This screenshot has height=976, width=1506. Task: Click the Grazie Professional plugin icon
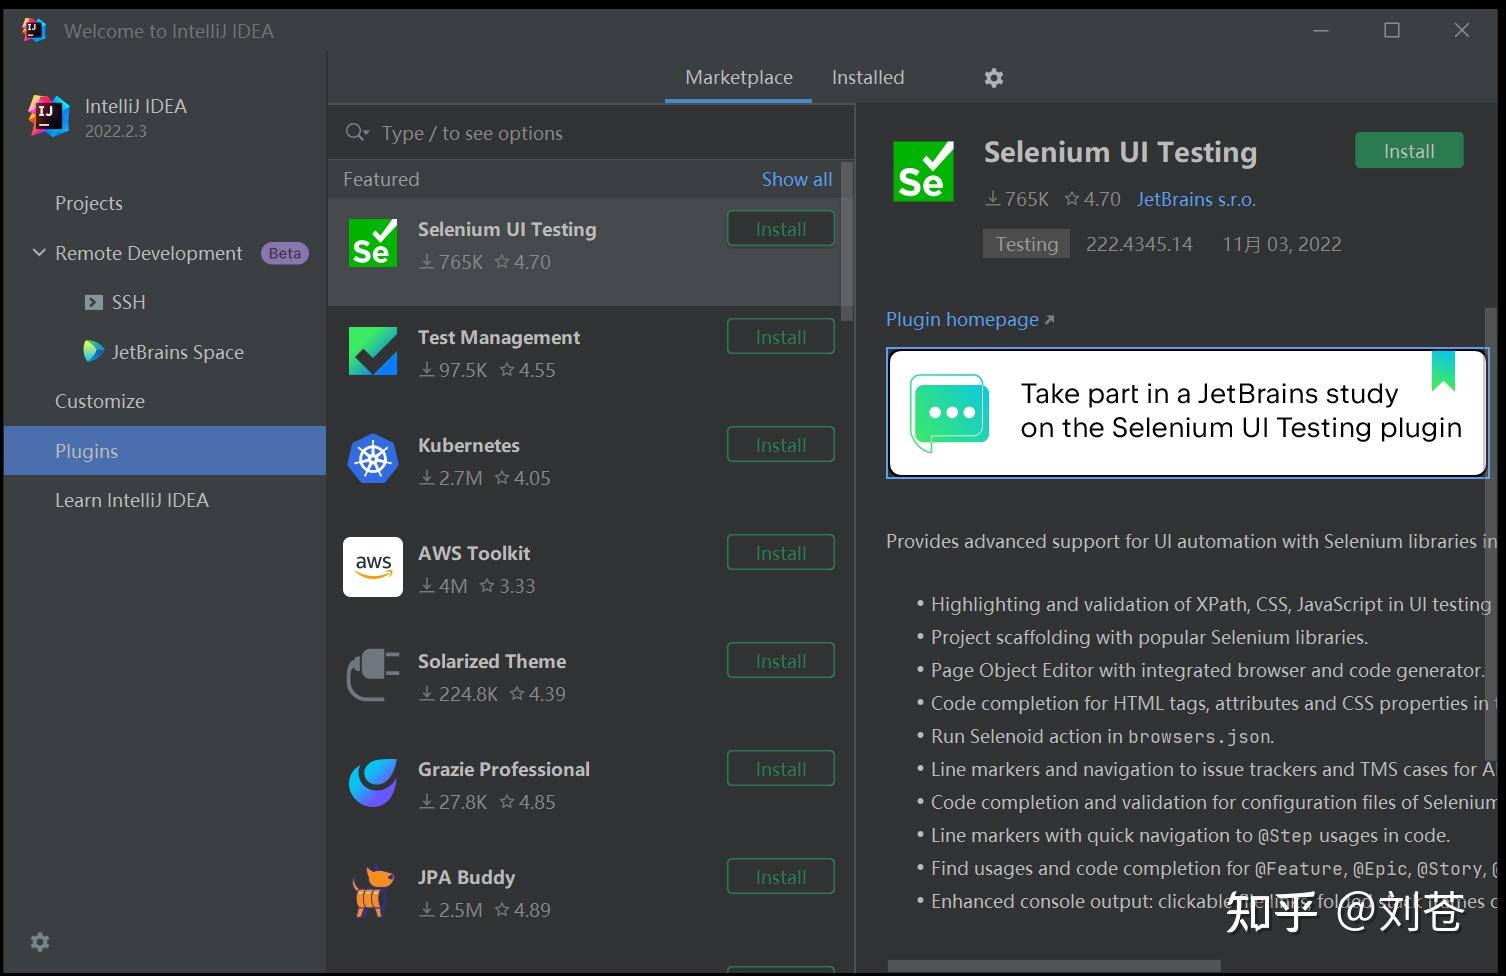(372, 783)
